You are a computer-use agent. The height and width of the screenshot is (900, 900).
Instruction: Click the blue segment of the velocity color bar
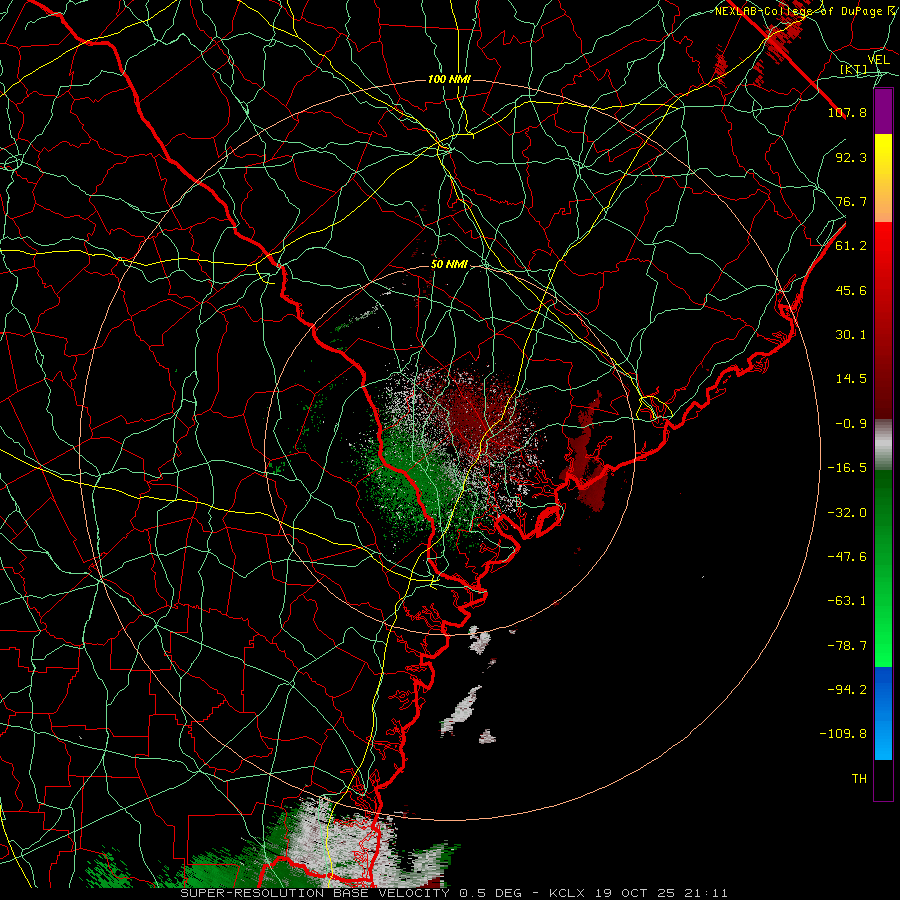(x=883, y=713)
